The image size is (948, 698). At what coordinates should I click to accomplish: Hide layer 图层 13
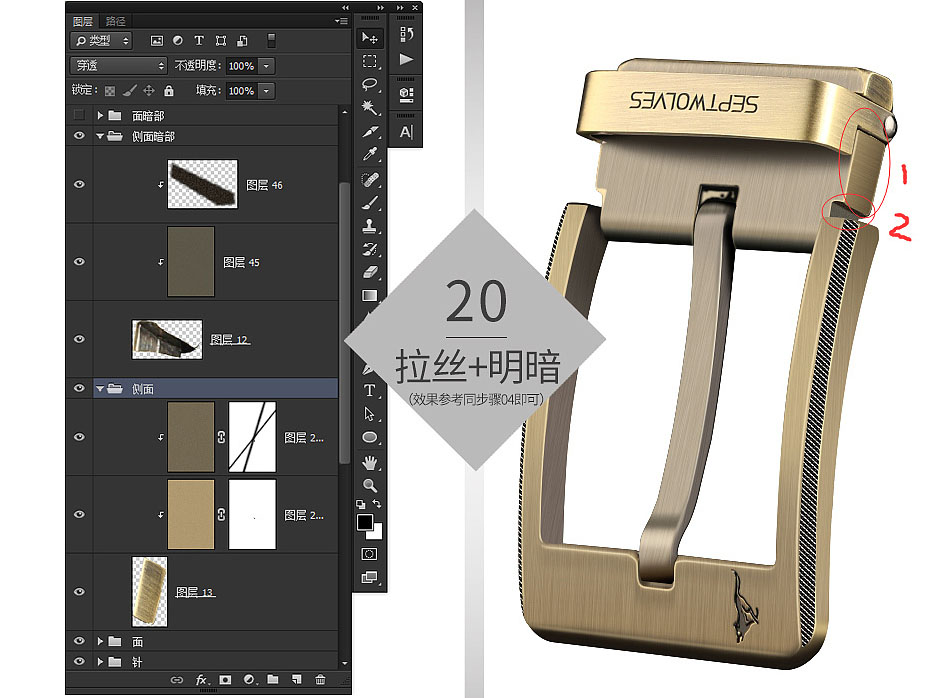pos(79,592)
